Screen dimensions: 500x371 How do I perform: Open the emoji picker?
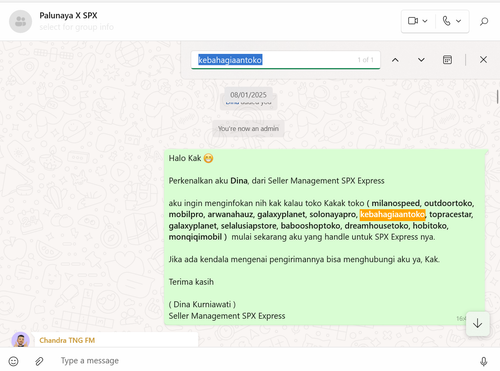coord(13,361)
